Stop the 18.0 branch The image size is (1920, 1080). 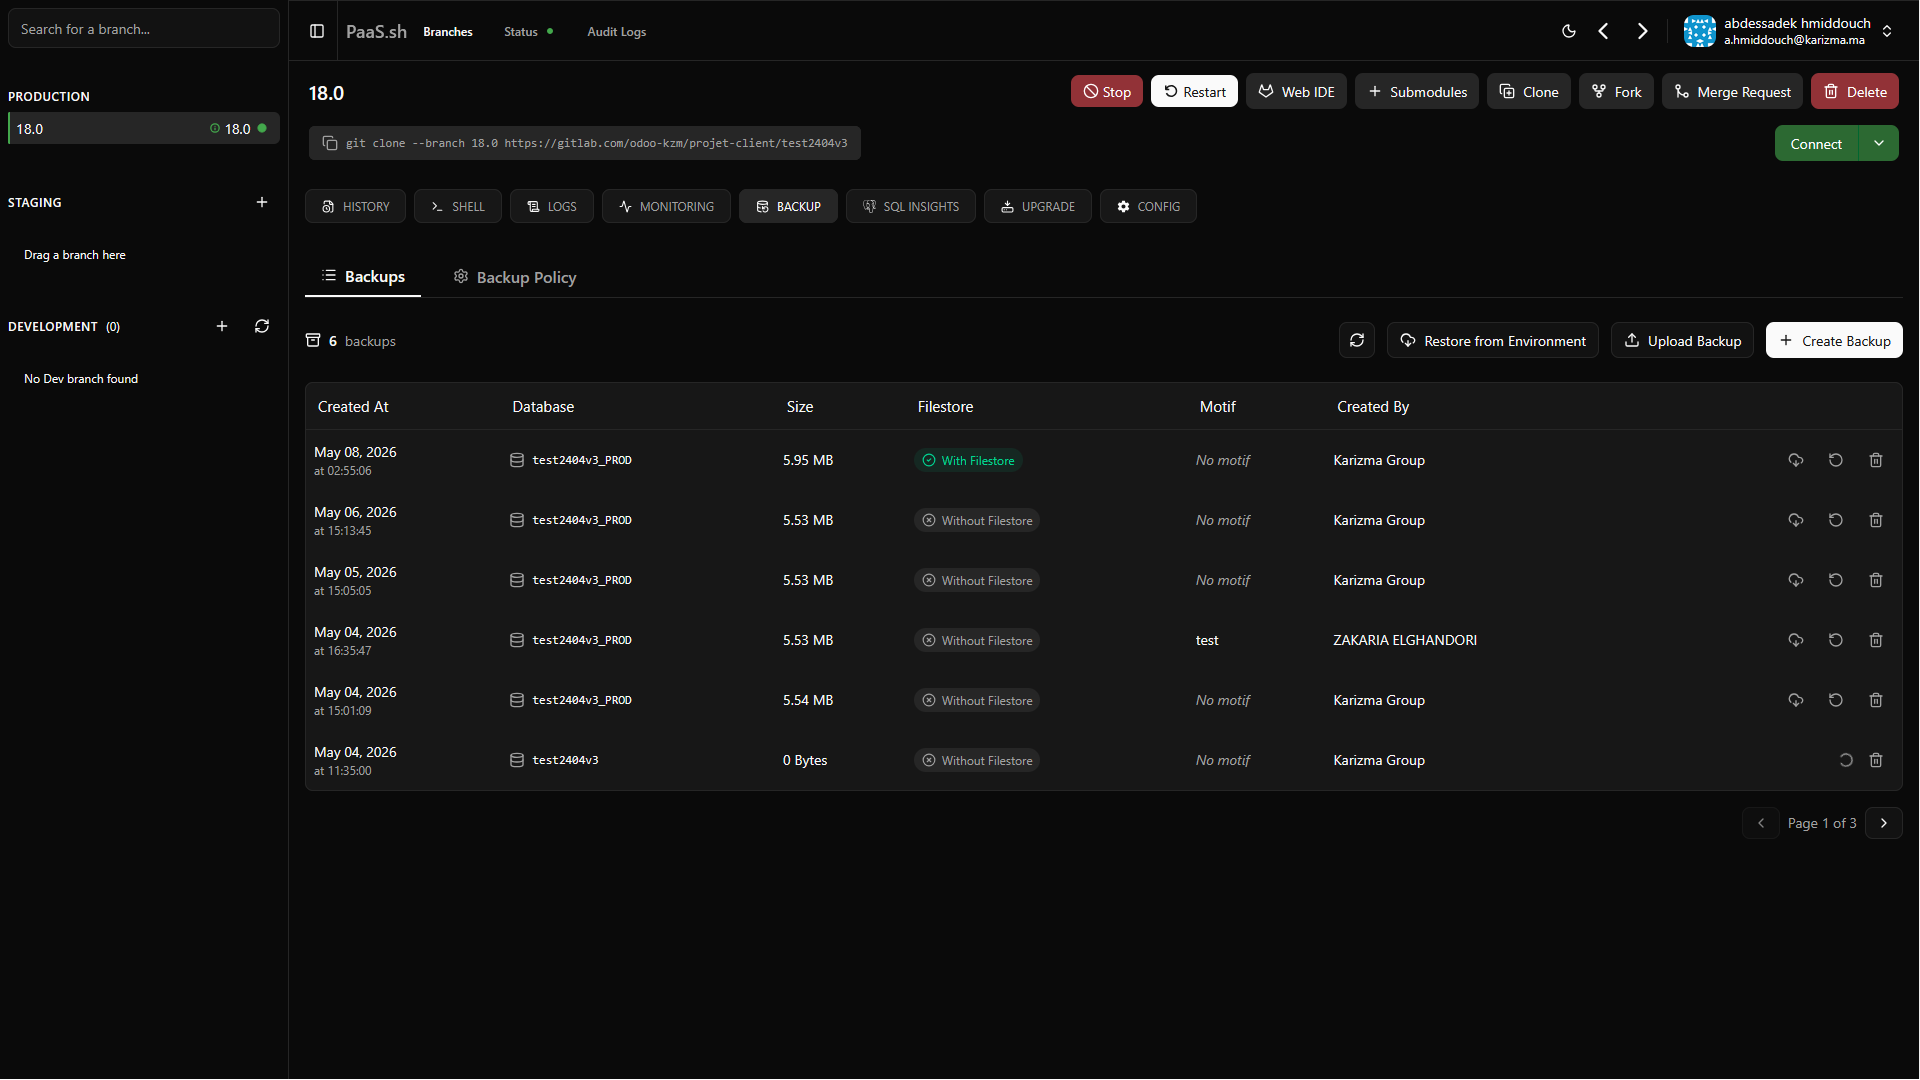point(1107,91)
